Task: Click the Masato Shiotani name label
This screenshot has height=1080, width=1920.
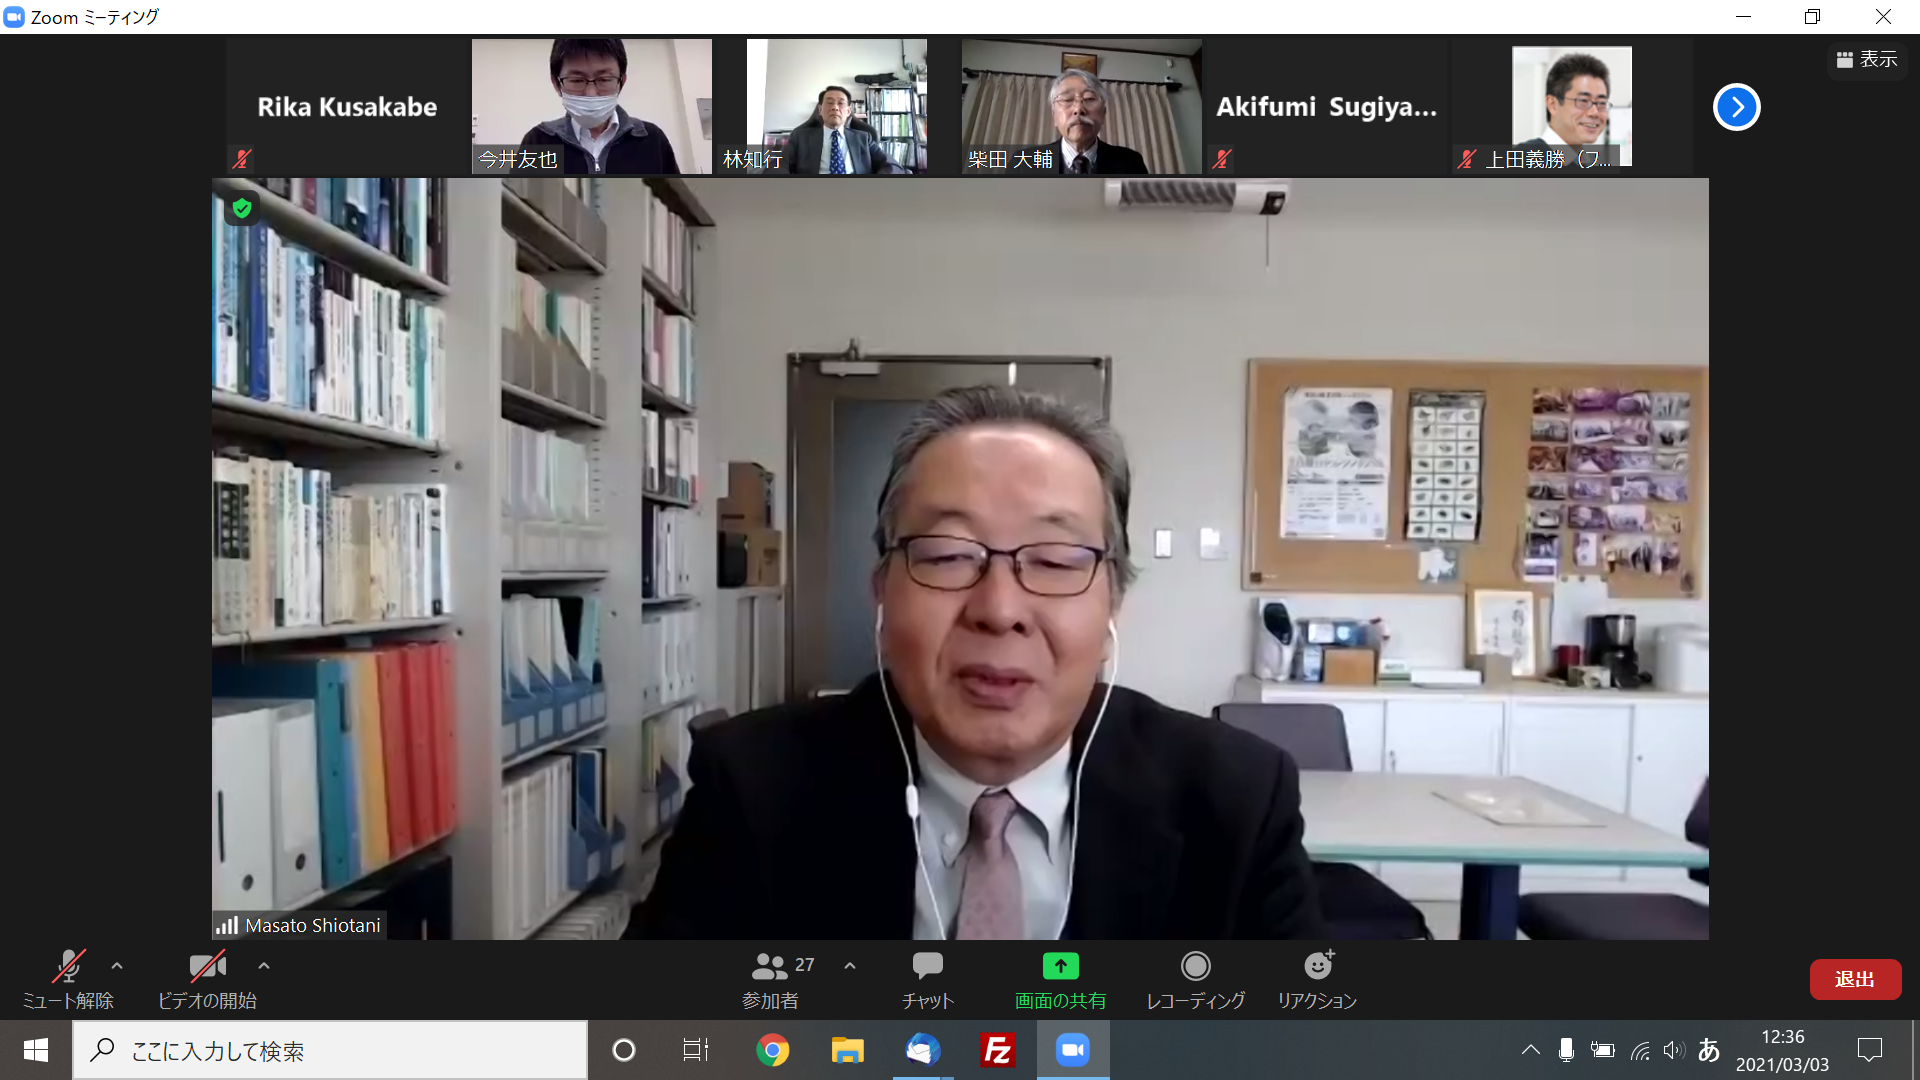Action: pos(313,926)
